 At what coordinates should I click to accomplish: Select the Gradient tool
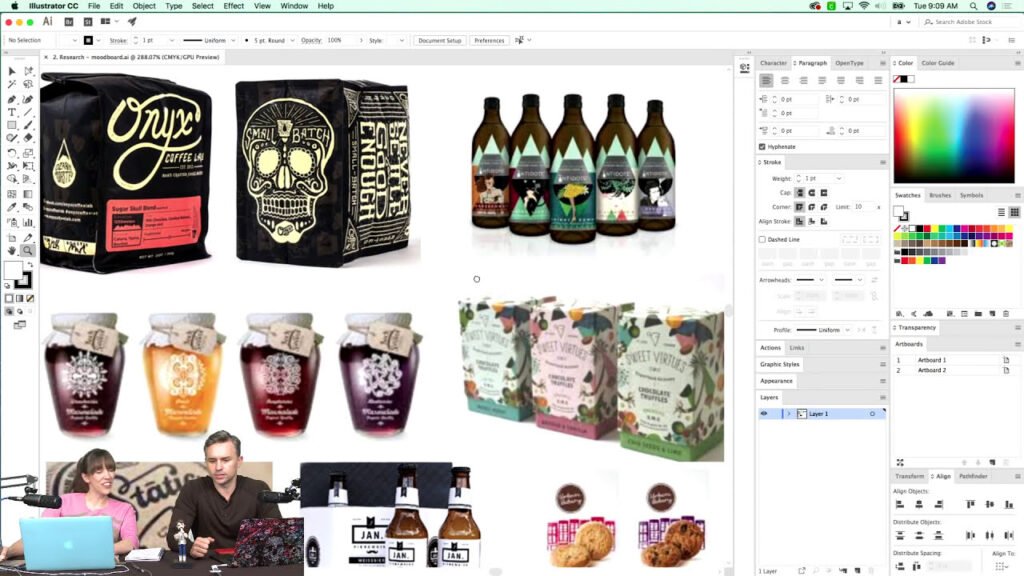click(28, 194)
